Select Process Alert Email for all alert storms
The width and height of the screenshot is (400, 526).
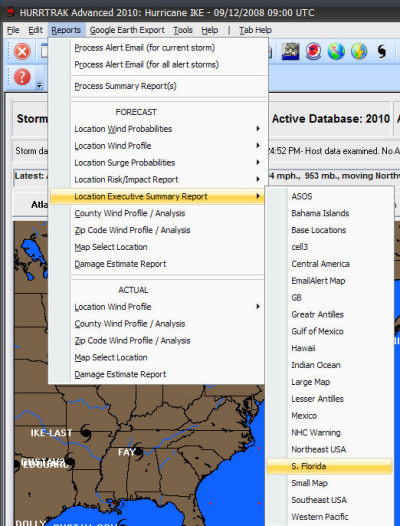click(158, 64)
